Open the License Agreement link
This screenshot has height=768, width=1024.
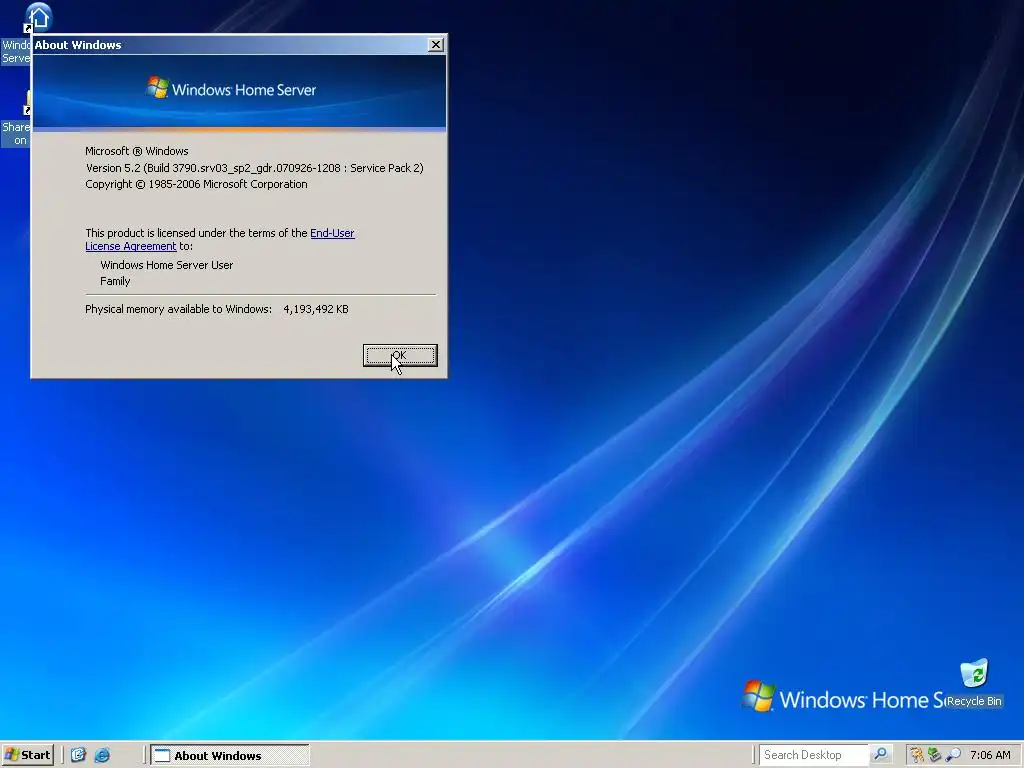pos(131,246)
